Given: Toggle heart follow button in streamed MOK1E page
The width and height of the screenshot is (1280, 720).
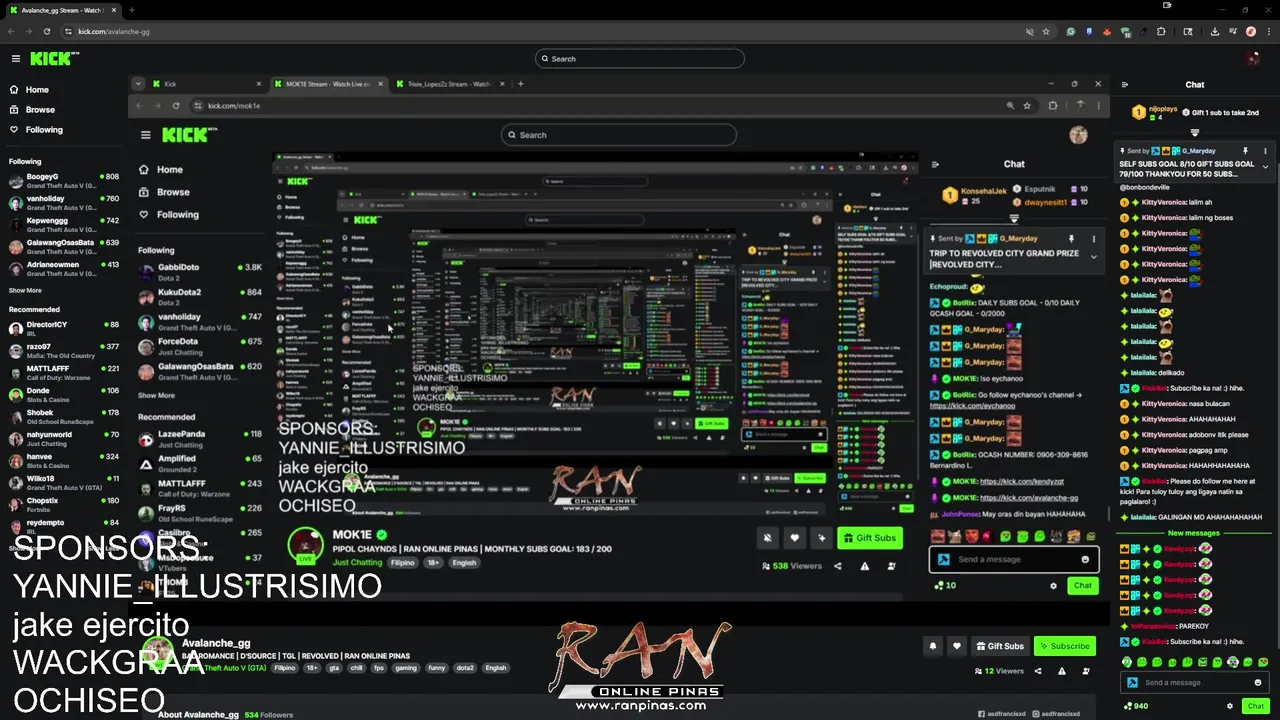Looking at the screenshot, I should click(x=794, y=538).
